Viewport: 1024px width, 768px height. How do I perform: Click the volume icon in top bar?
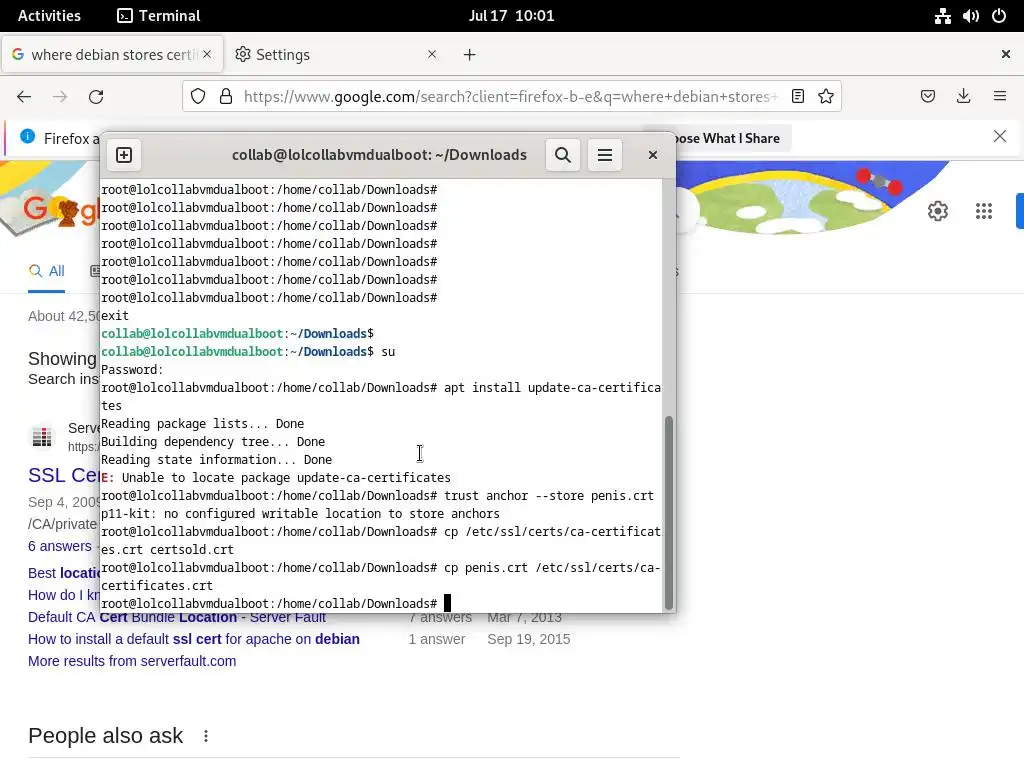970,16
